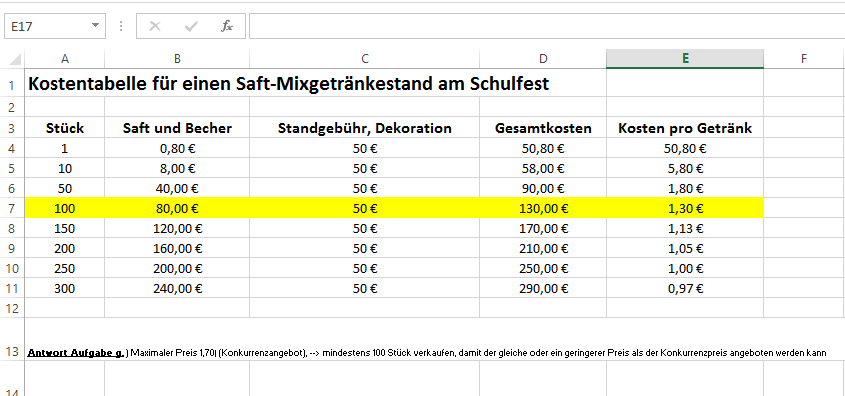
Task: Click the Cancel (X) formula bar icon
Action: (155, 26)
